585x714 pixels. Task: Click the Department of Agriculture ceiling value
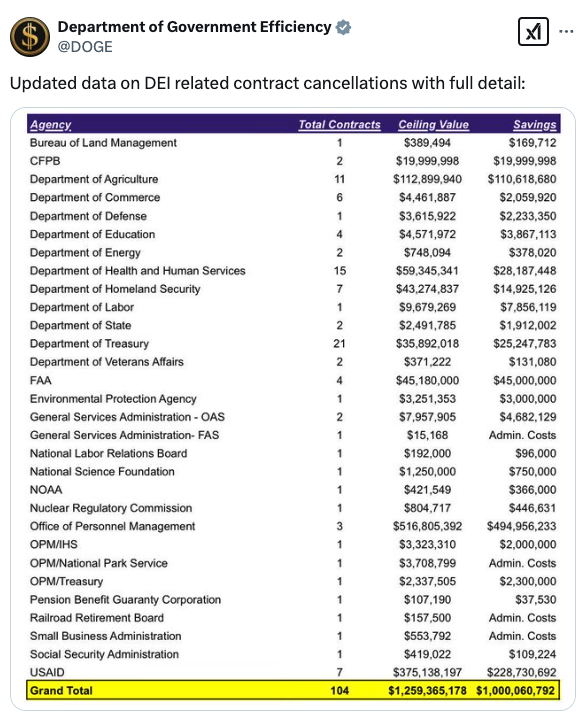pyautogui.click(x=427, y=179)
